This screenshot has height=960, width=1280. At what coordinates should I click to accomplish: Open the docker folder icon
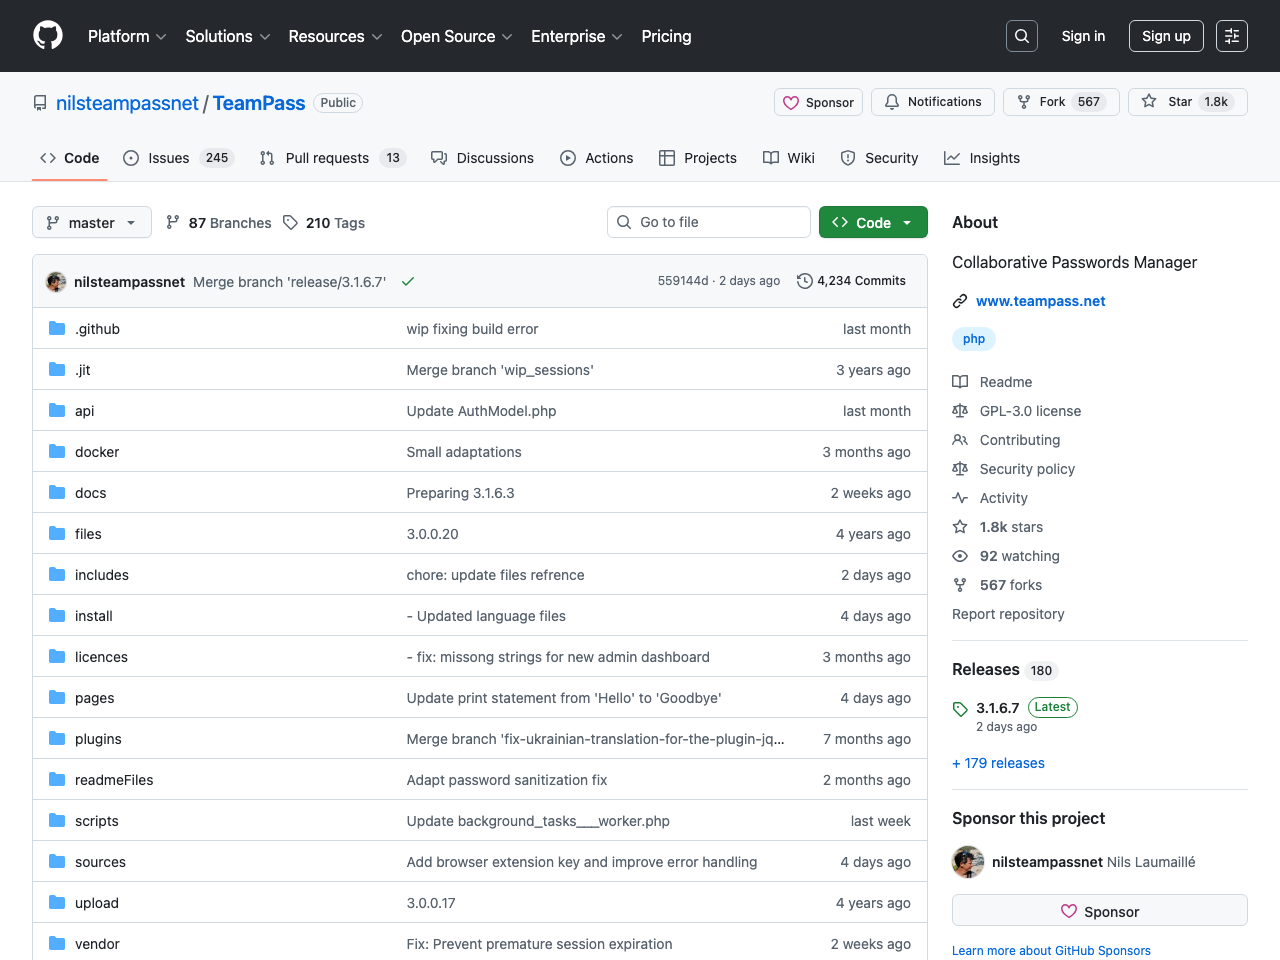point(57,451)
